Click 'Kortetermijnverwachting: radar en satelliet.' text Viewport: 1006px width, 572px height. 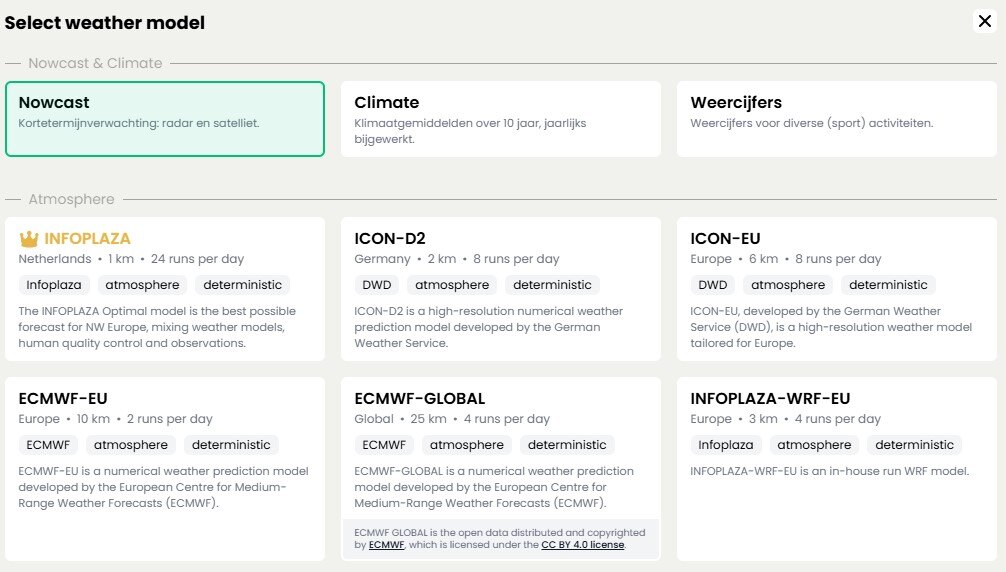point(139,123)
